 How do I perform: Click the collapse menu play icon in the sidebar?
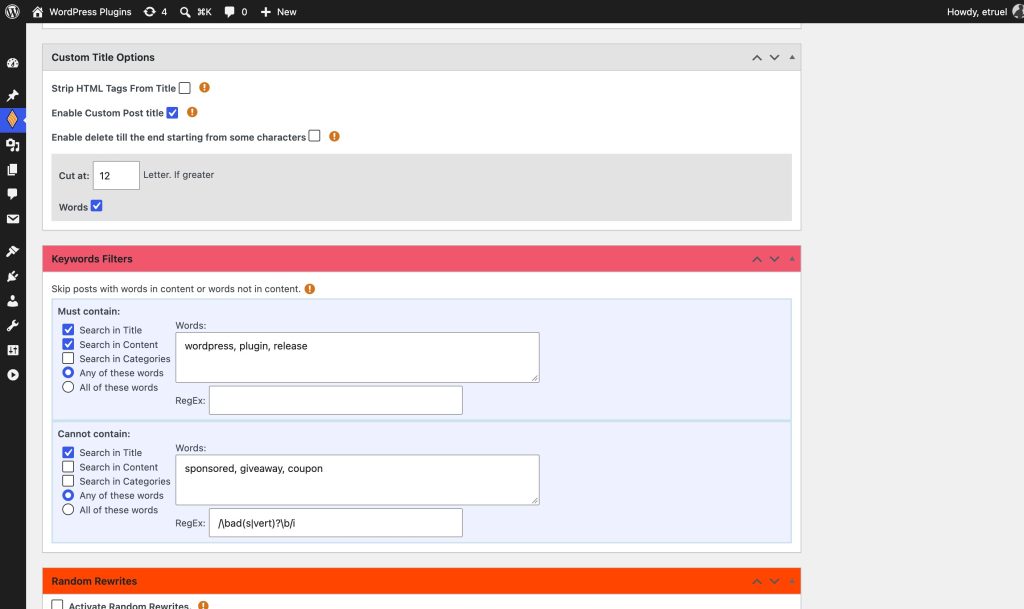pos(12,375)
